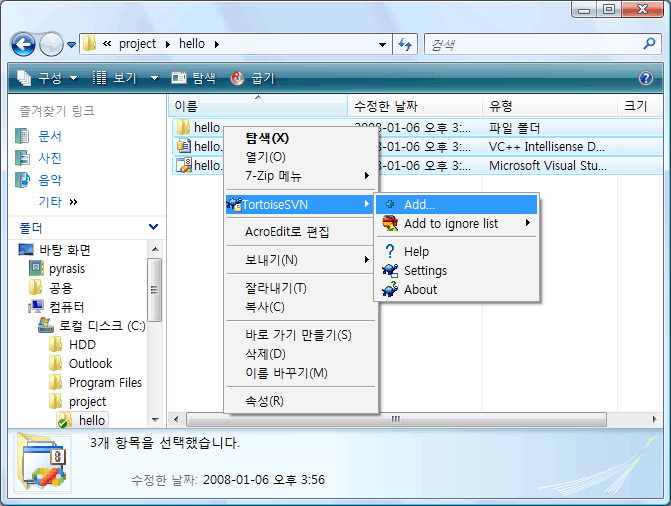Click the refresh button beside the address bar
Image resolution: width=671 pixels, height=506 pixels.
pos(406,44)
